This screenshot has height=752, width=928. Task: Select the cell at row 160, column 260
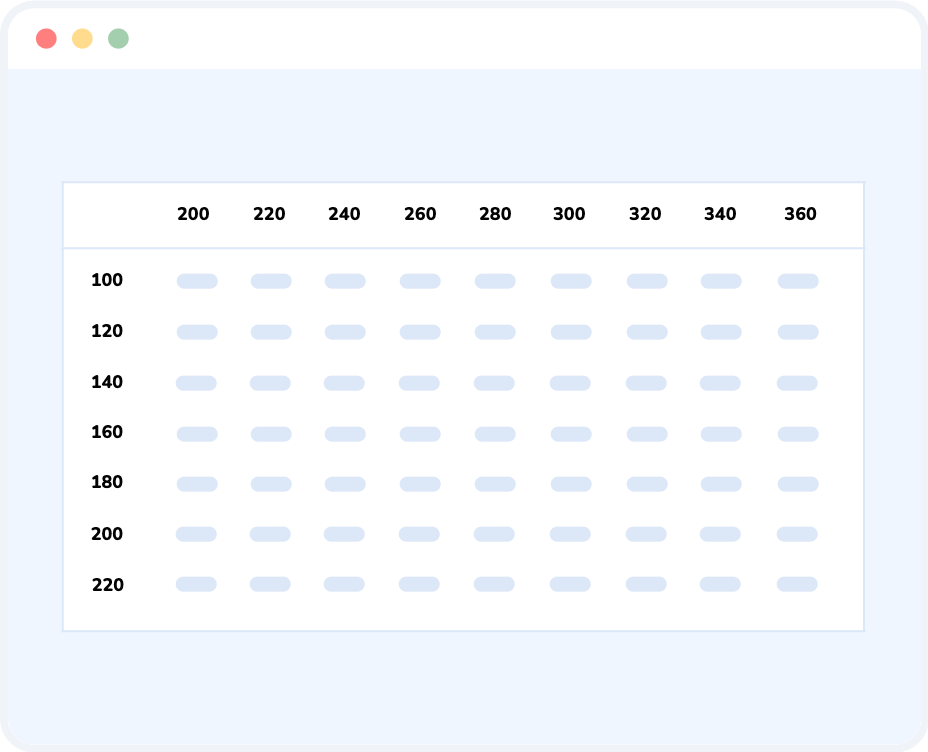[x=420, y=434]
